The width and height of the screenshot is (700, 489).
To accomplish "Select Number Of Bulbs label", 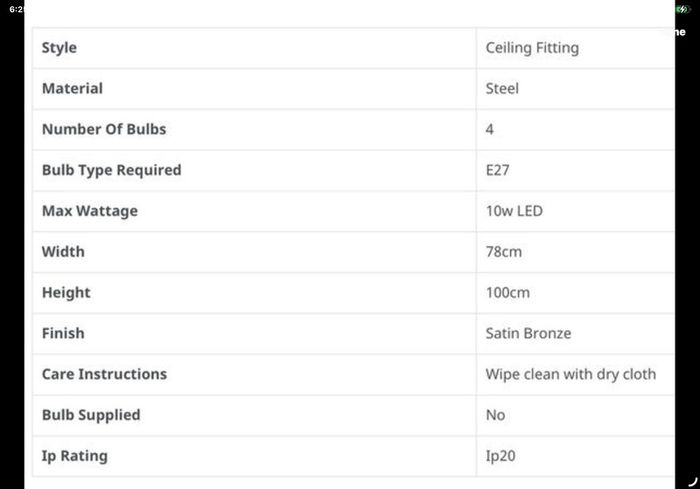I will [104, 129].
